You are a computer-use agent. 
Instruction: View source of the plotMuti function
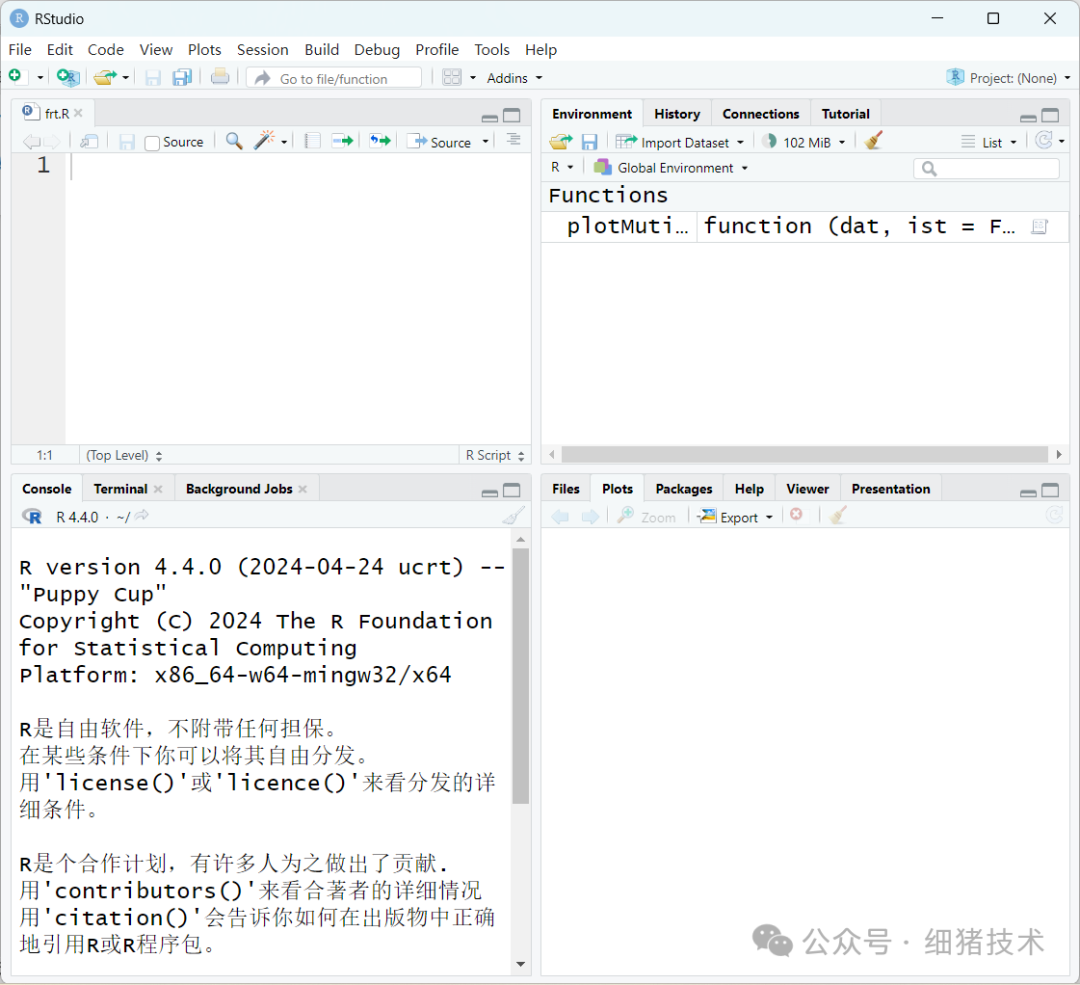[1039, 227]
